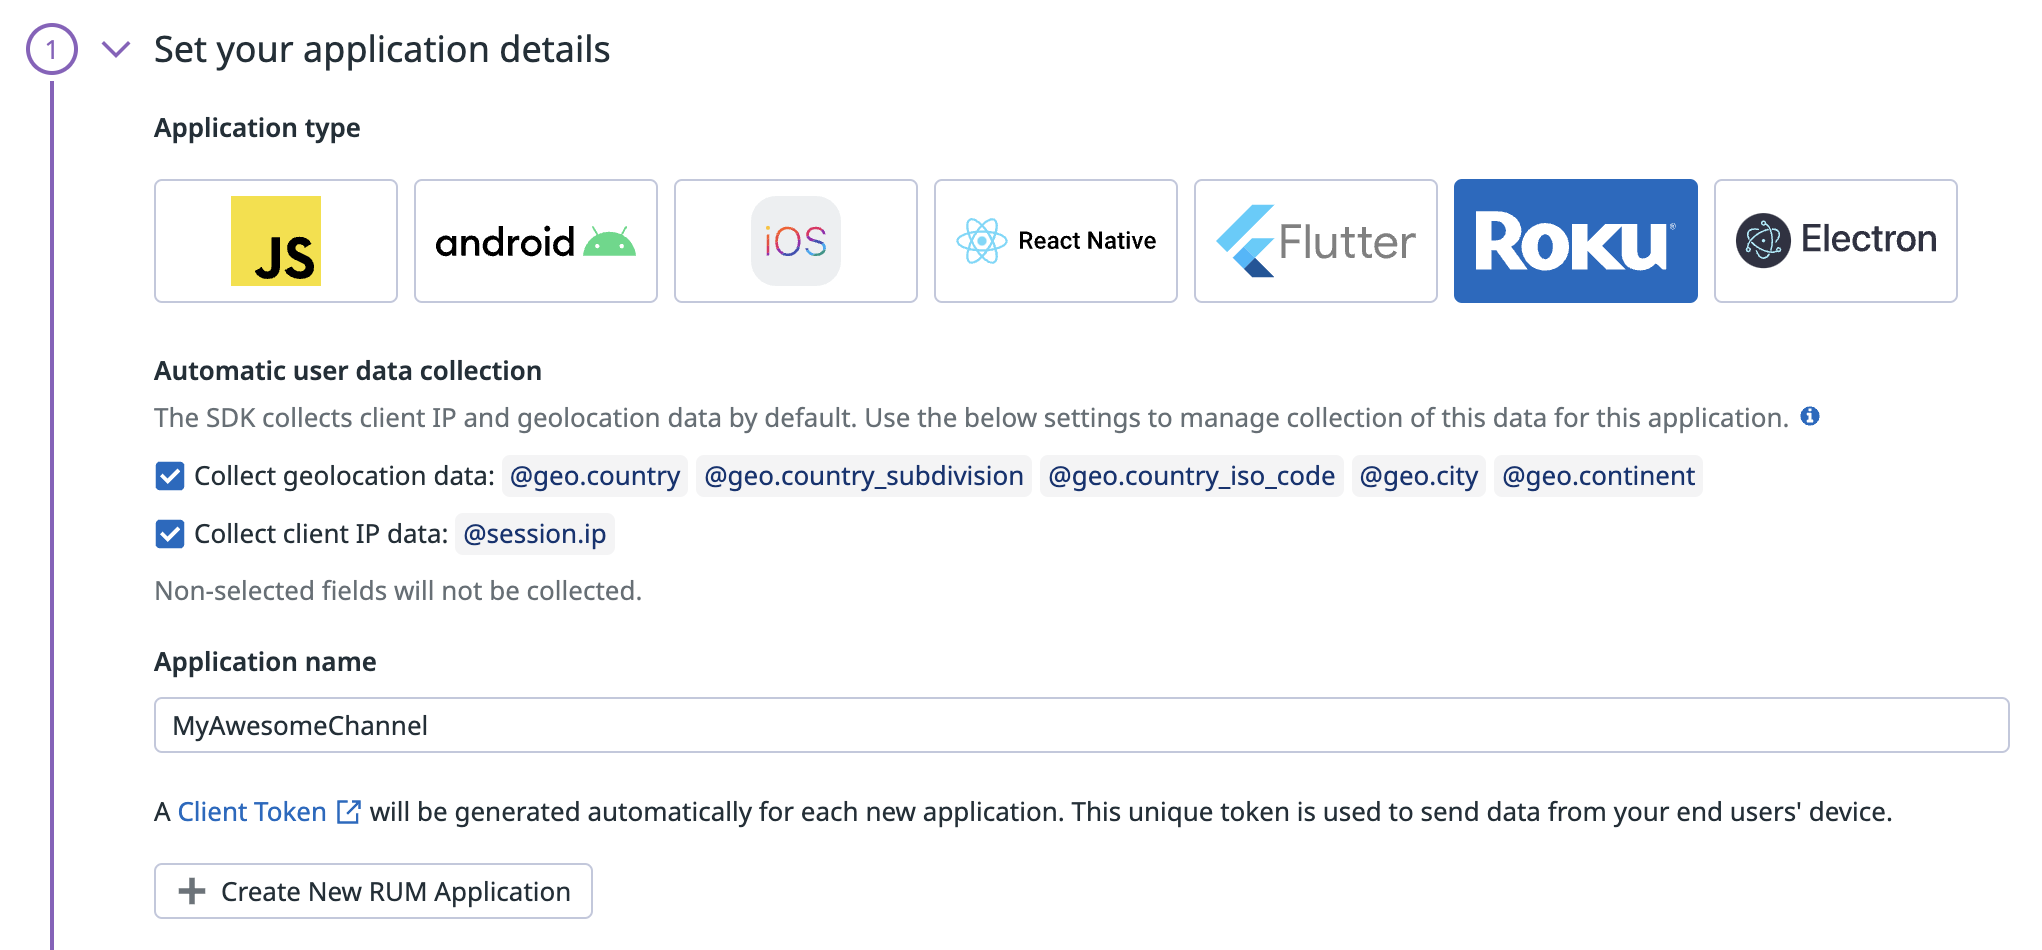Select the @geo.city tag
Screen dimensions: 2042x950
click(1419, 476)
